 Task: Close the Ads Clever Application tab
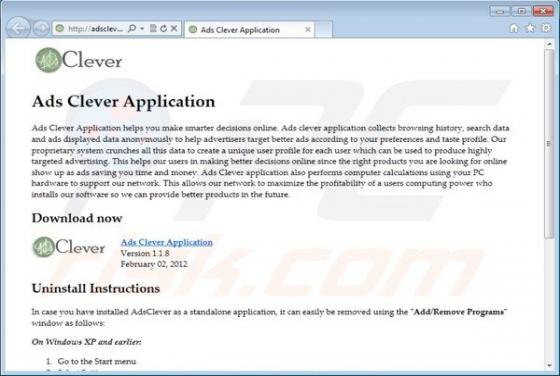(308, 30)
